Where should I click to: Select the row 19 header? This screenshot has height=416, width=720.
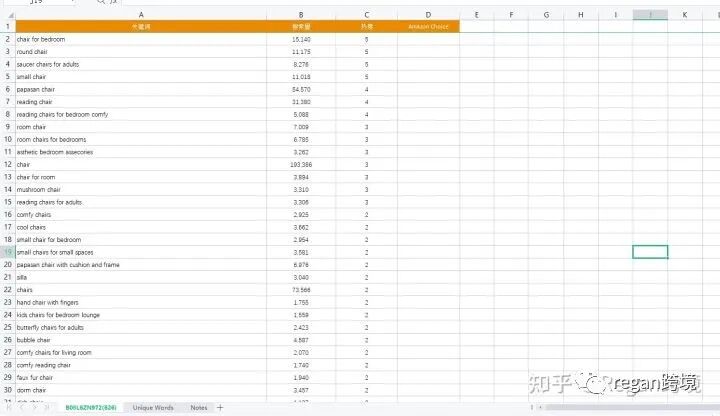(x=8, y=252)
